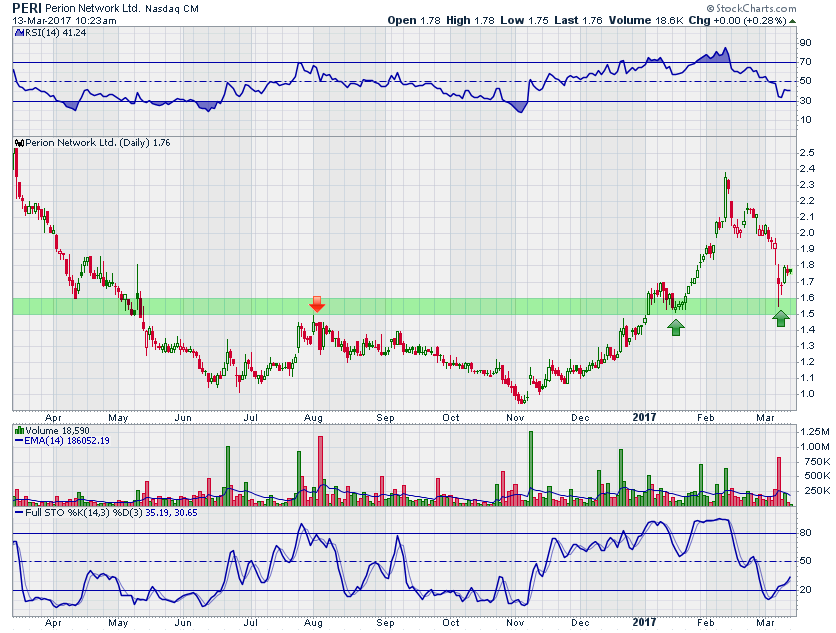Click the green up arrow under the March low

781,318
